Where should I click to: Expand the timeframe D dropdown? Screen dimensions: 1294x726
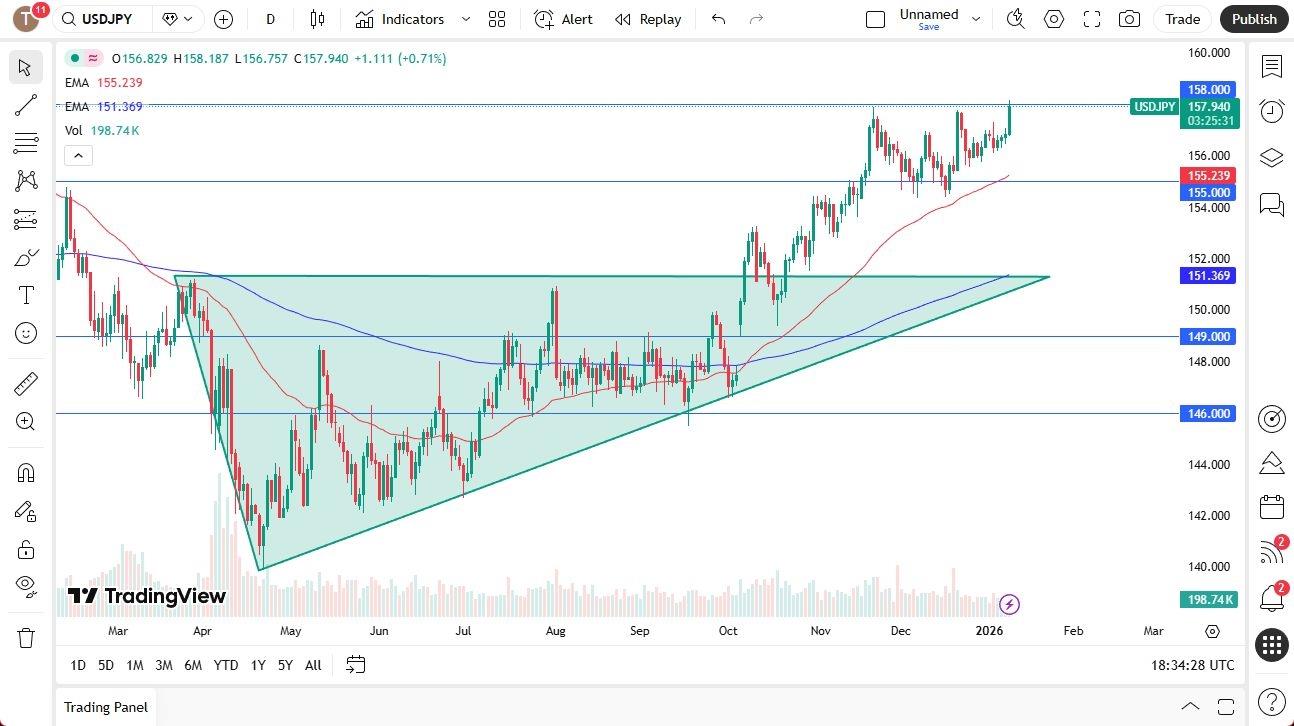point(270,19)
